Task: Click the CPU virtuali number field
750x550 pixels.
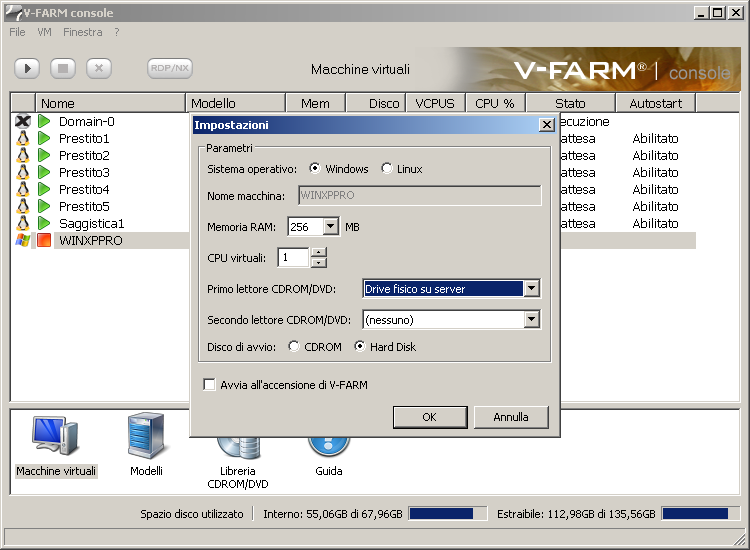Action: click(293, 257)
